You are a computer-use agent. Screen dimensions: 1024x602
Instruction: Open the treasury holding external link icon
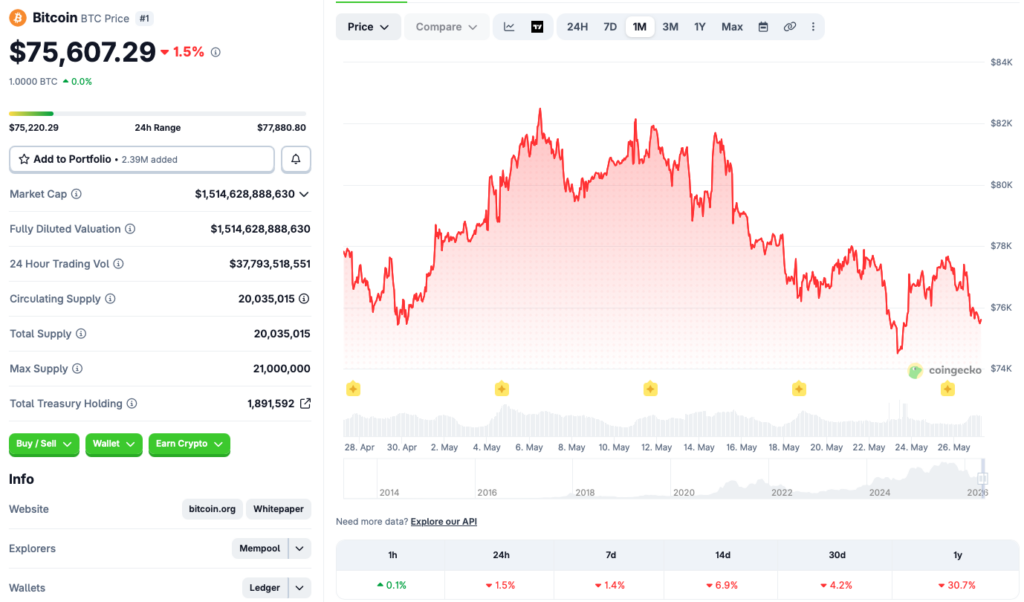tap(305, 404)
